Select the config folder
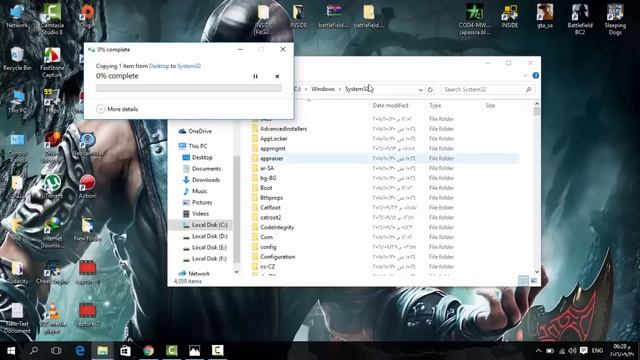Image resolution: width=640 pixels, height=360 pixels. pyautogui.click(x=268, y=247)
